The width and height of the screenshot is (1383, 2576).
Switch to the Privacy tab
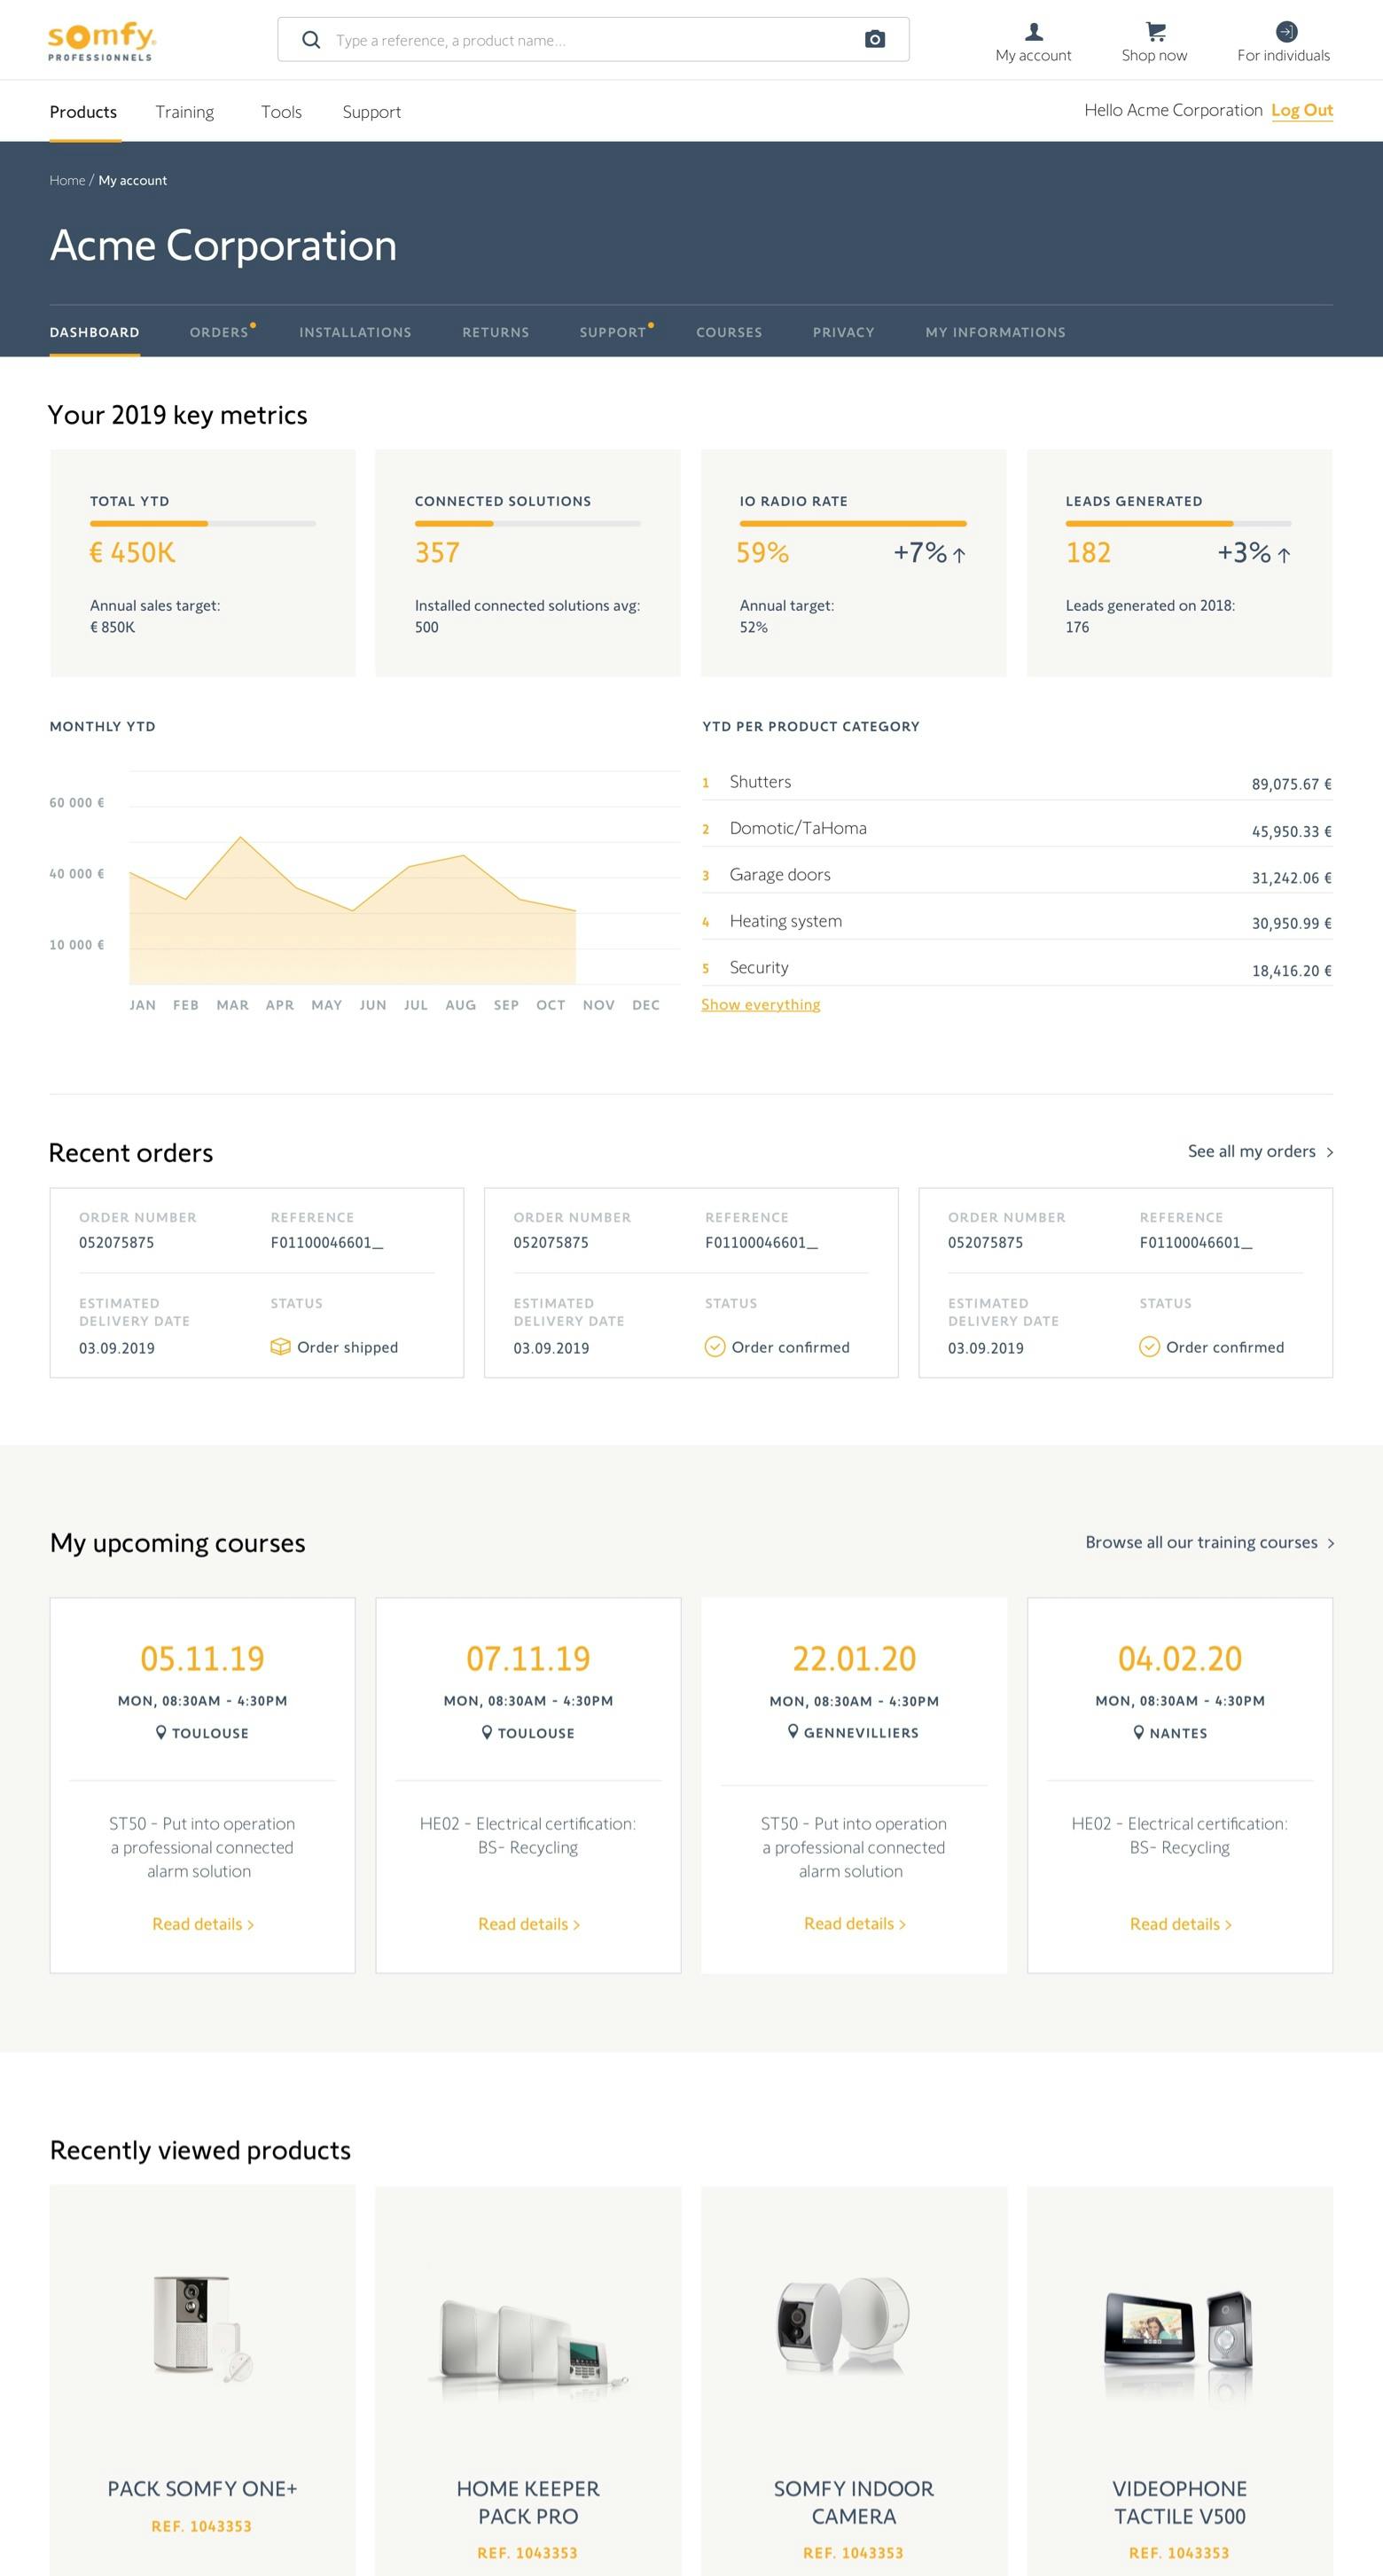(844, 332)
